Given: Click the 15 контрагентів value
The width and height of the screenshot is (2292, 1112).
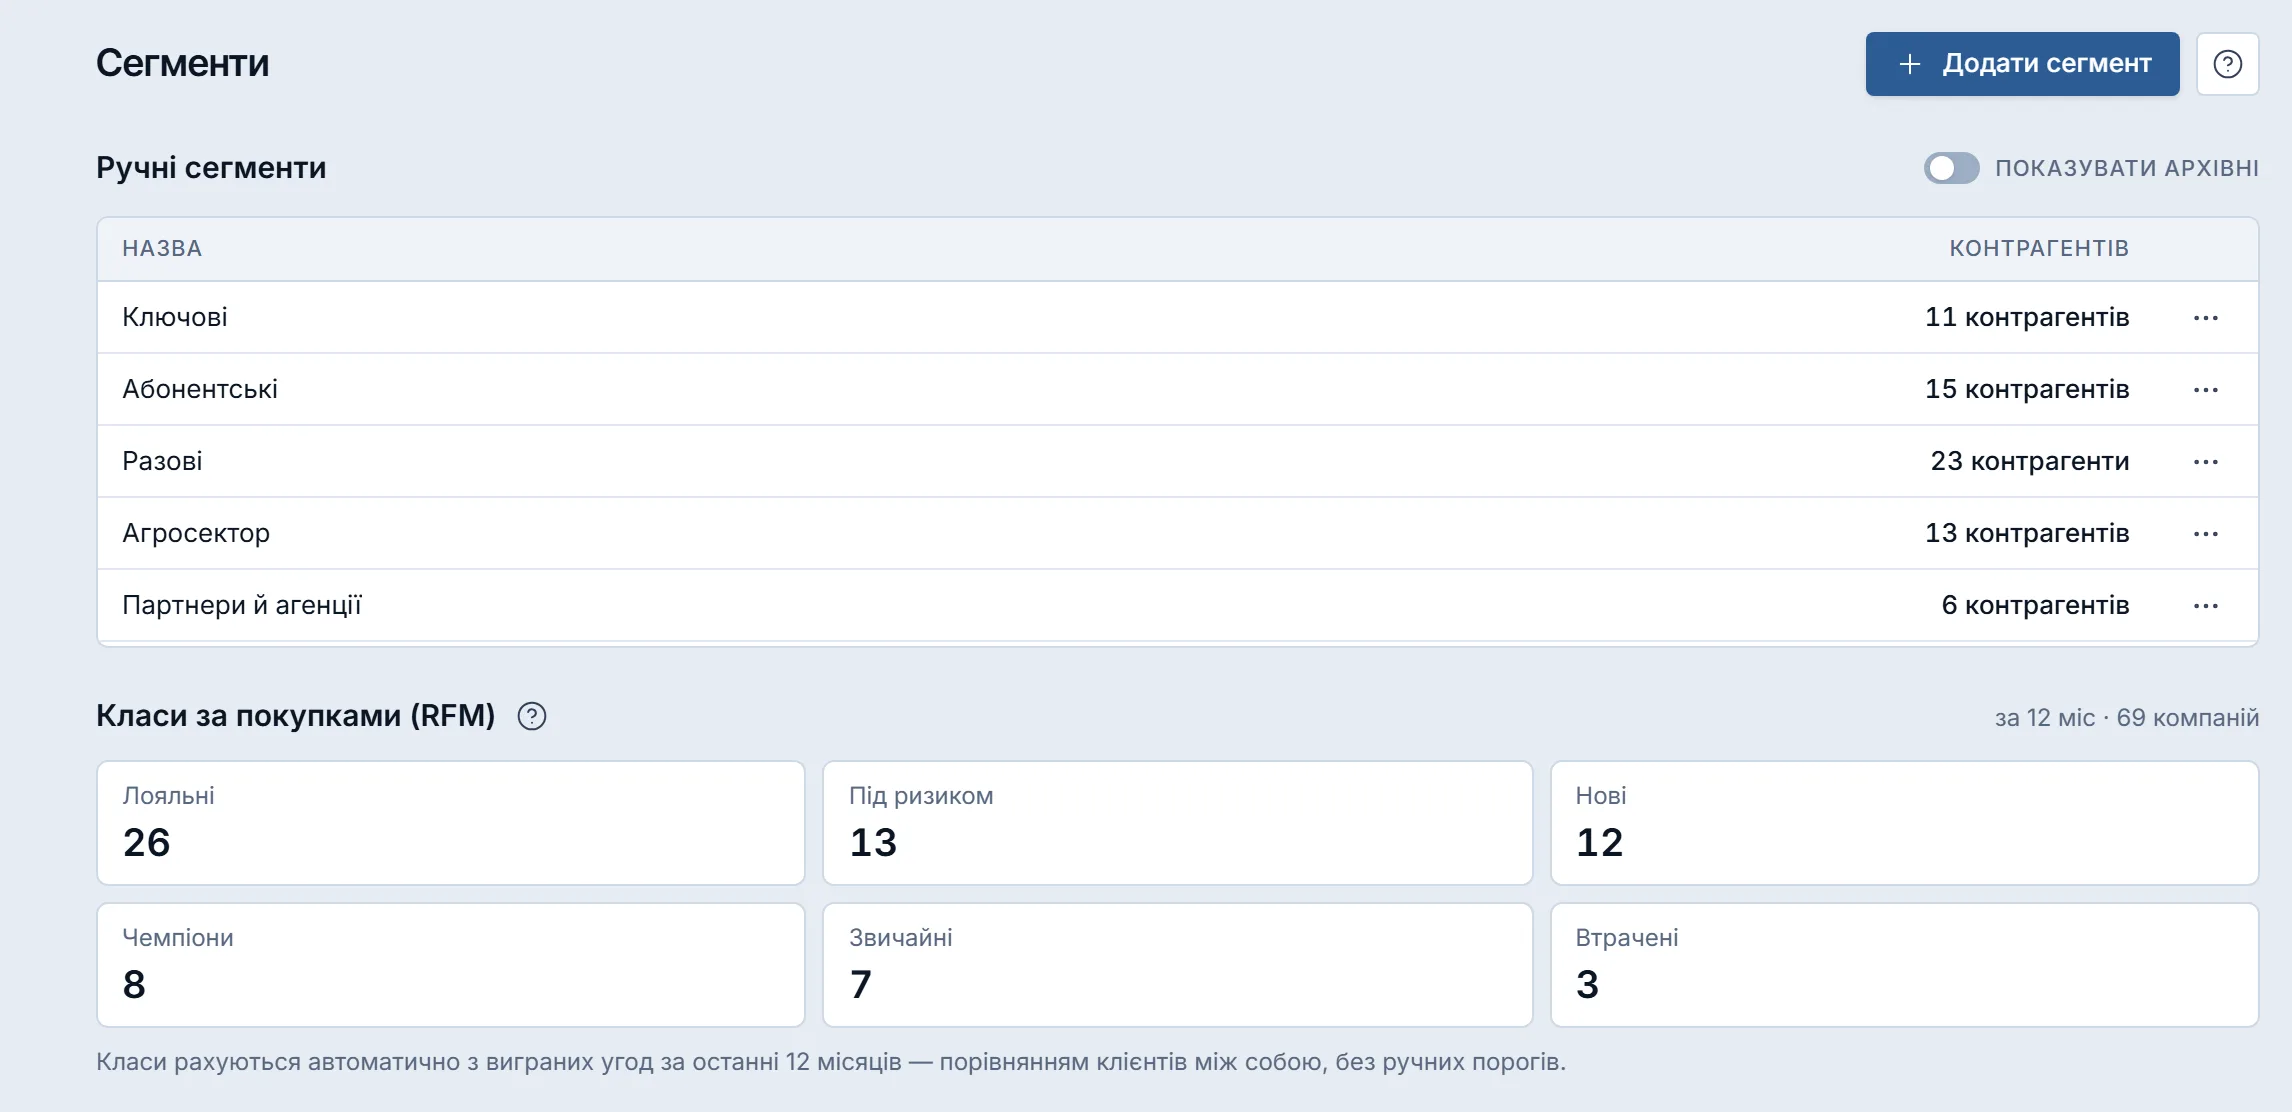Looking at the screenshot, I should click(x=2027, y=390).
